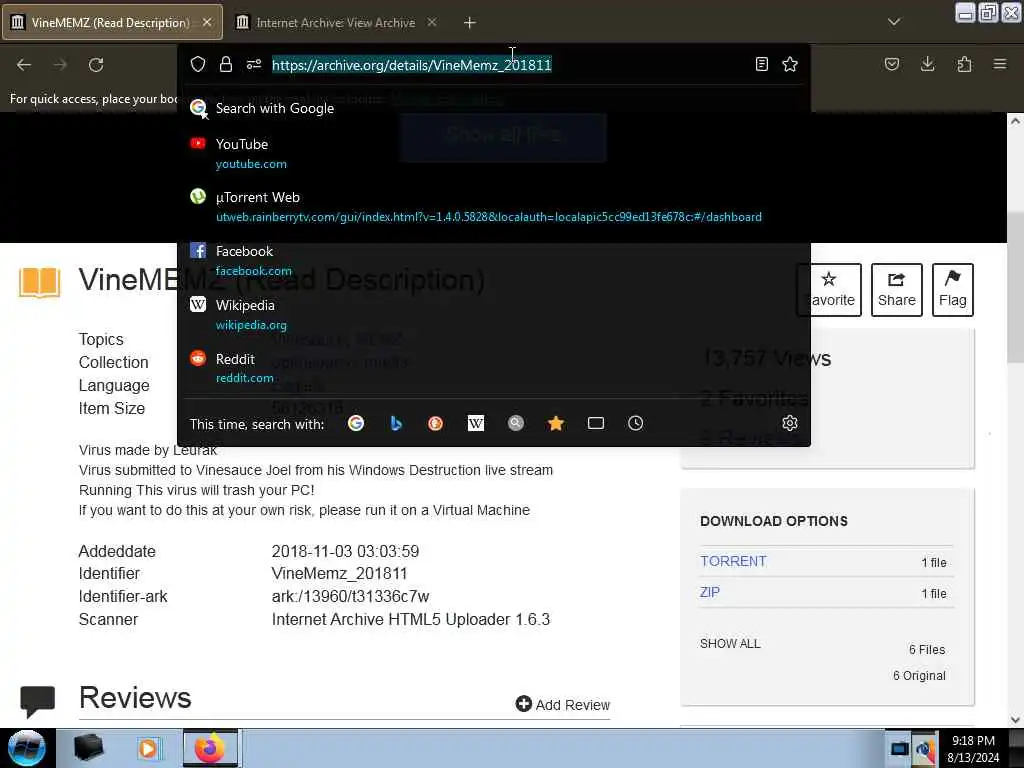Open the tracking protection shield icon

[x=198, y=64]
